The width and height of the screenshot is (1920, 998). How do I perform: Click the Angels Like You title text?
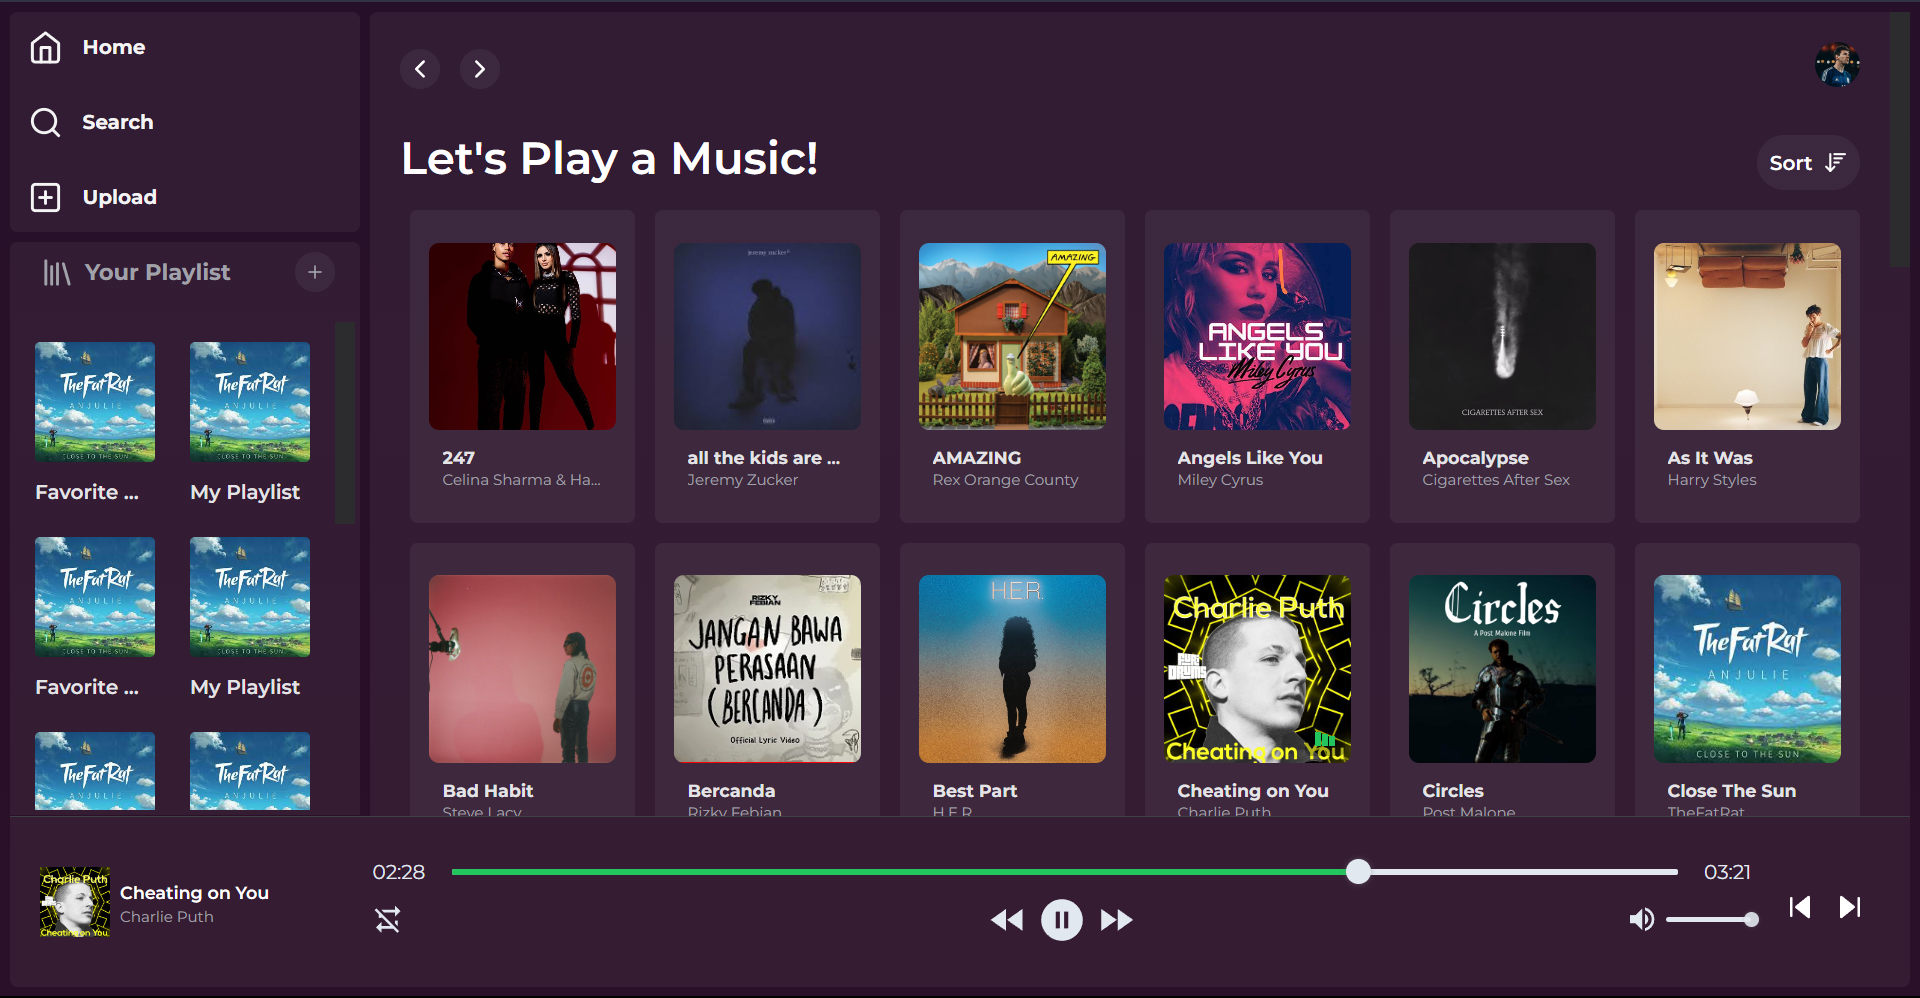[x=1249, y=457]
